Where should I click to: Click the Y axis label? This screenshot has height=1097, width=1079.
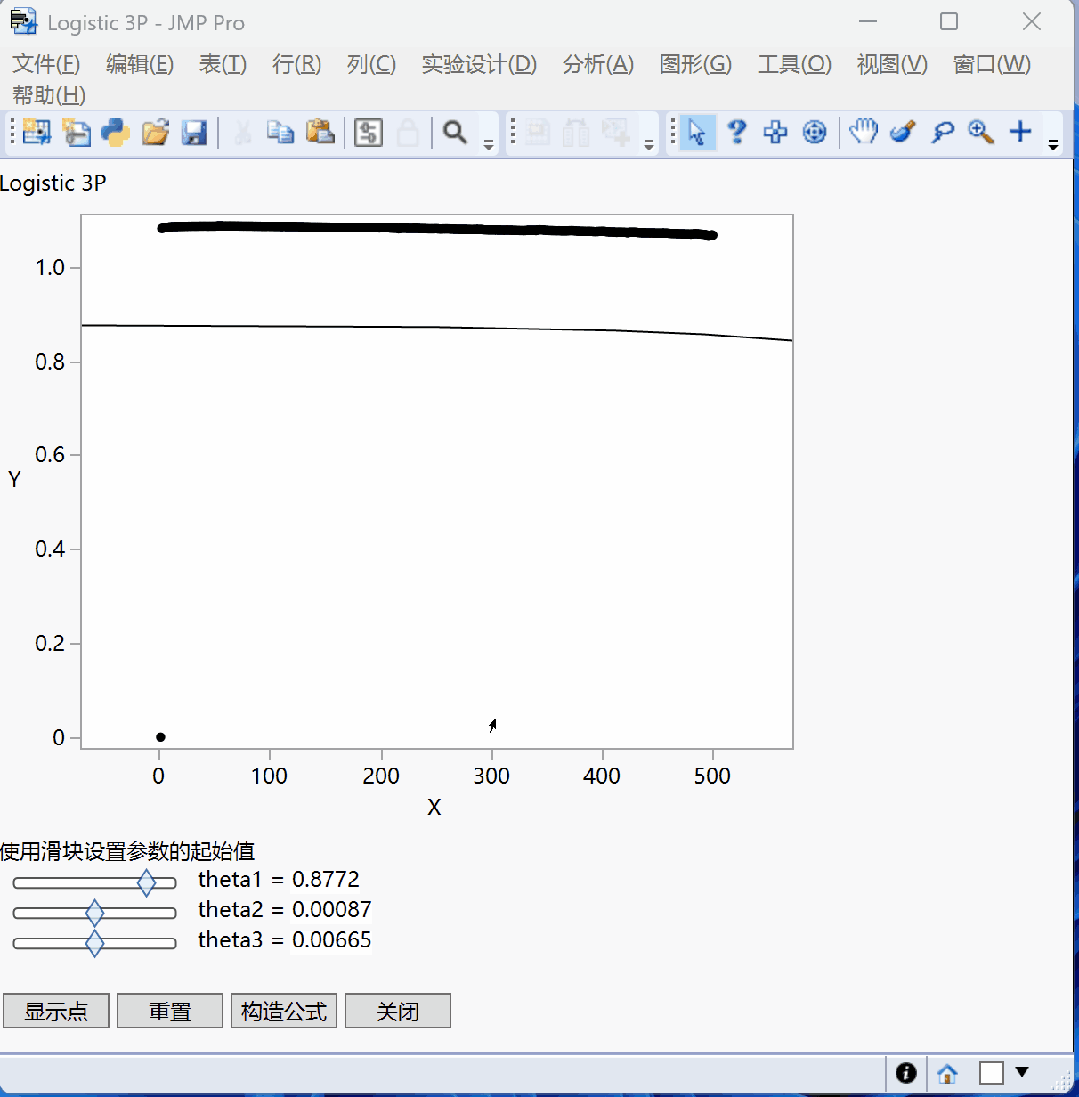pos(14,480)
